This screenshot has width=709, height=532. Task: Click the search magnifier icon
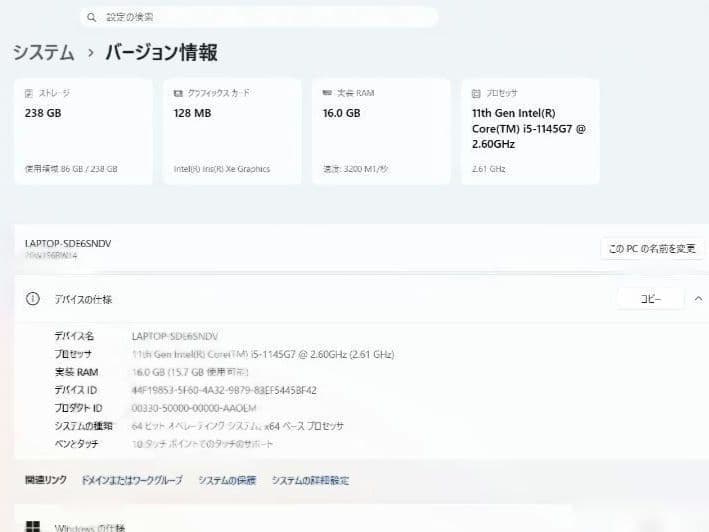tap(91, 18)
